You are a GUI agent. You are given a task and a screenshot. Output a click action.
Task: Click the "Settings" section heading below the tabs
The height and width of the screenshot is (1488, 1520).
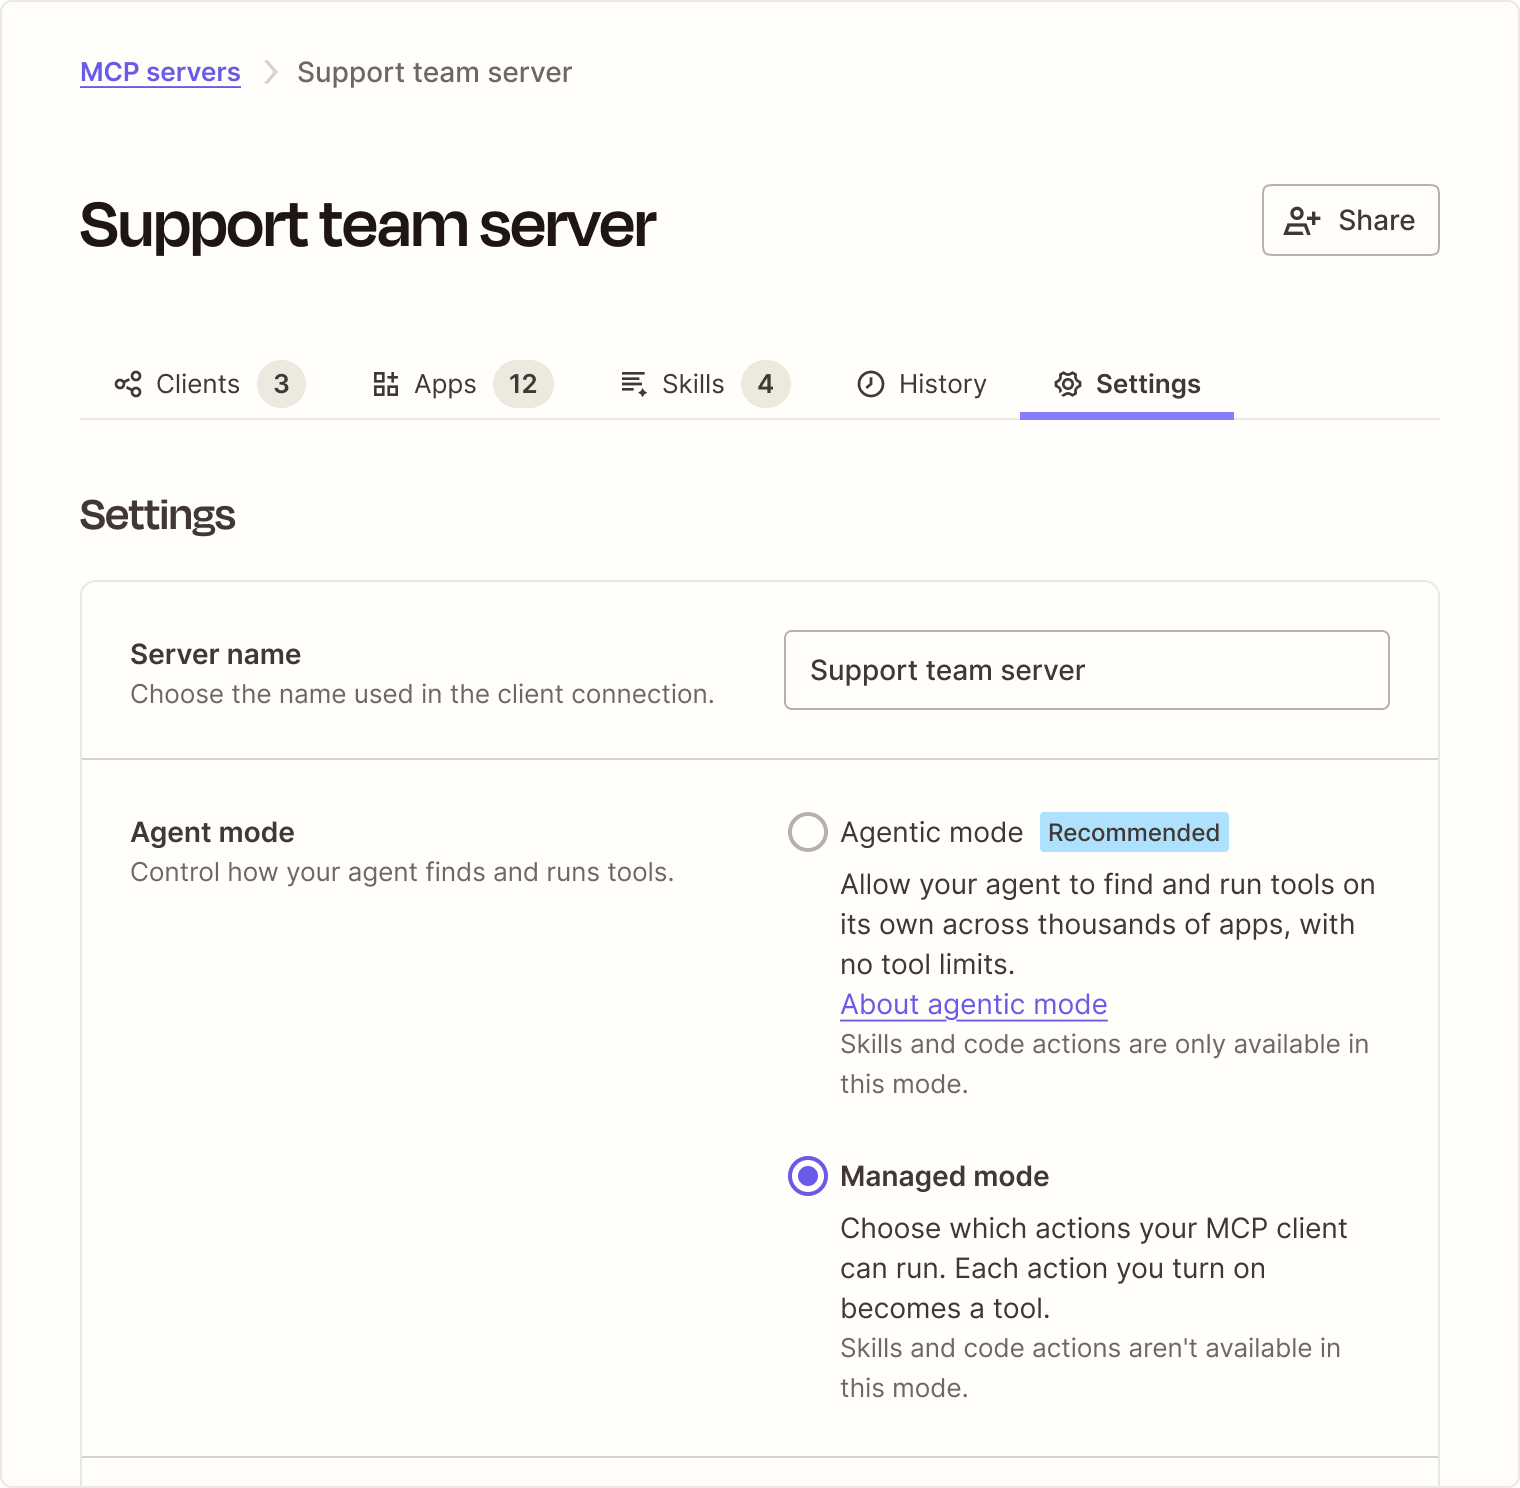(158, 516)
